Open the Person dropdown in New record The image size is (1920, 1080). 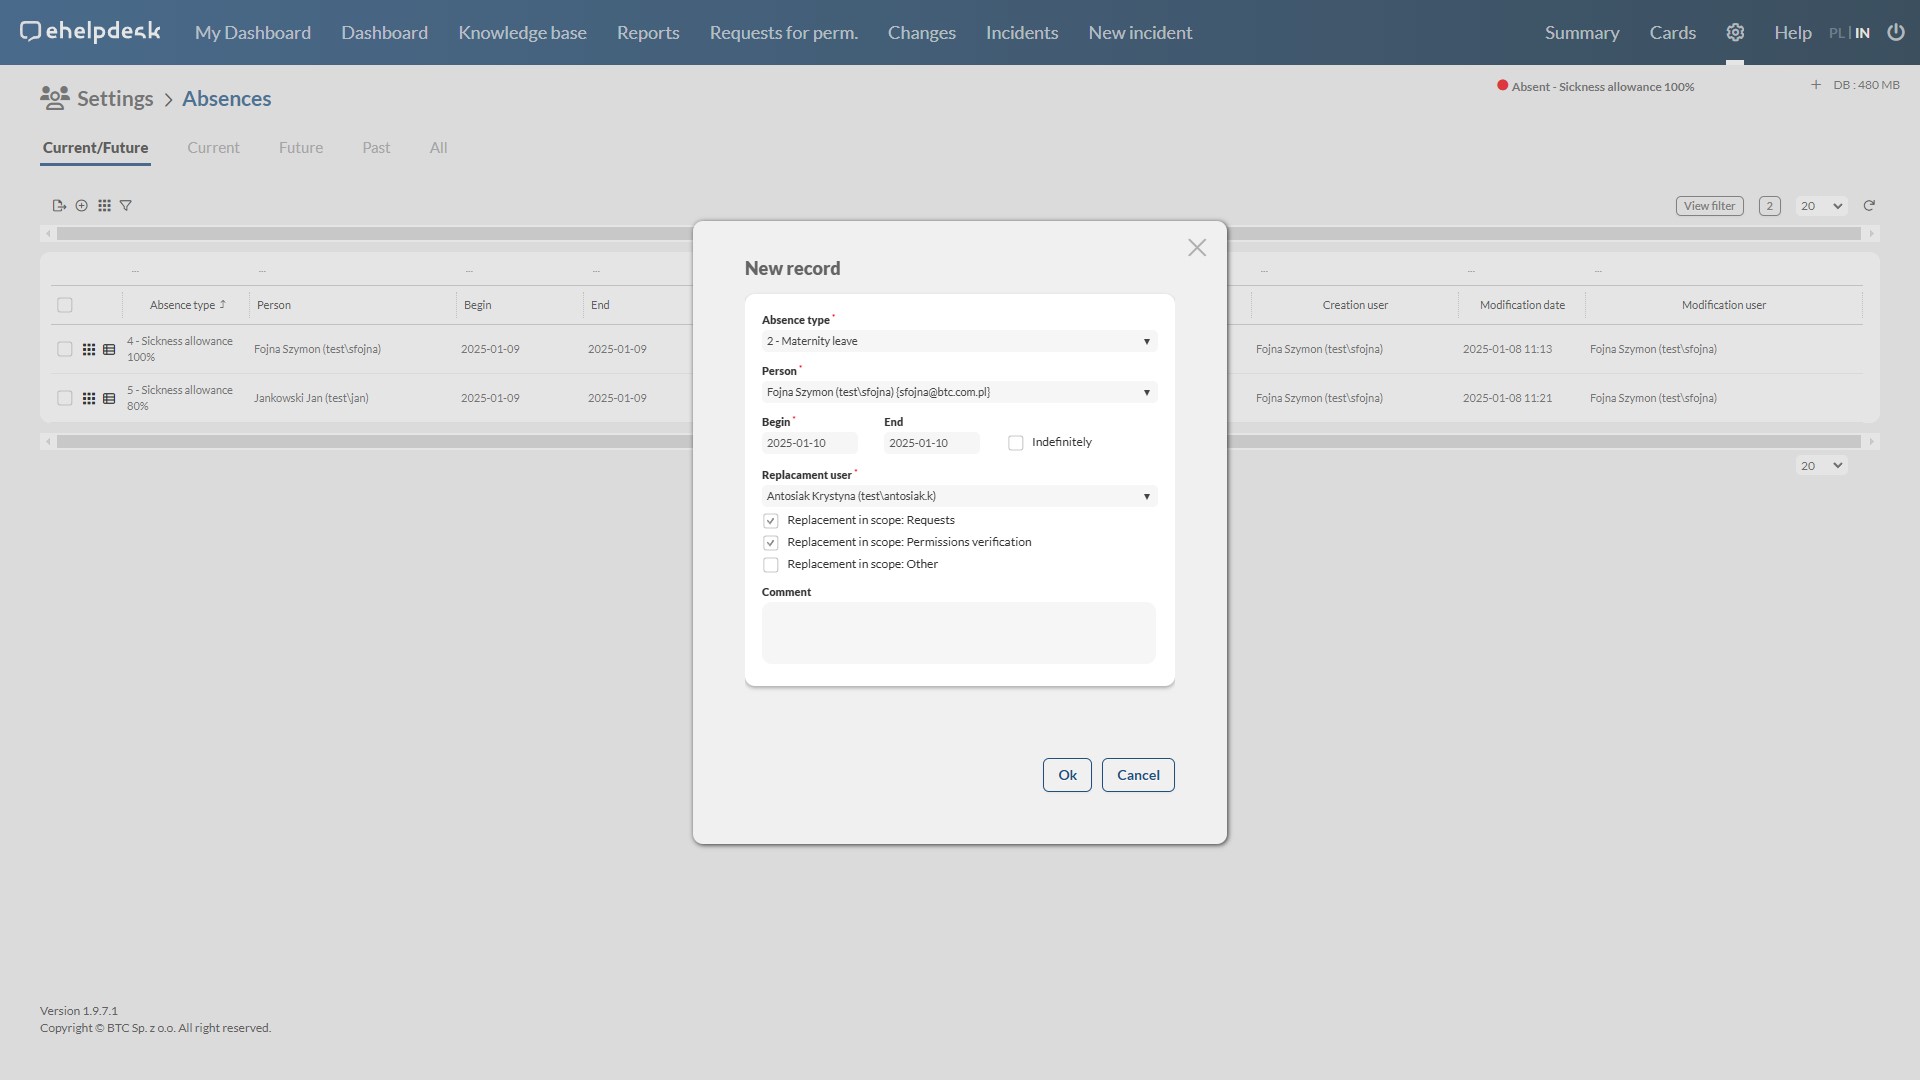pos(959,393)
